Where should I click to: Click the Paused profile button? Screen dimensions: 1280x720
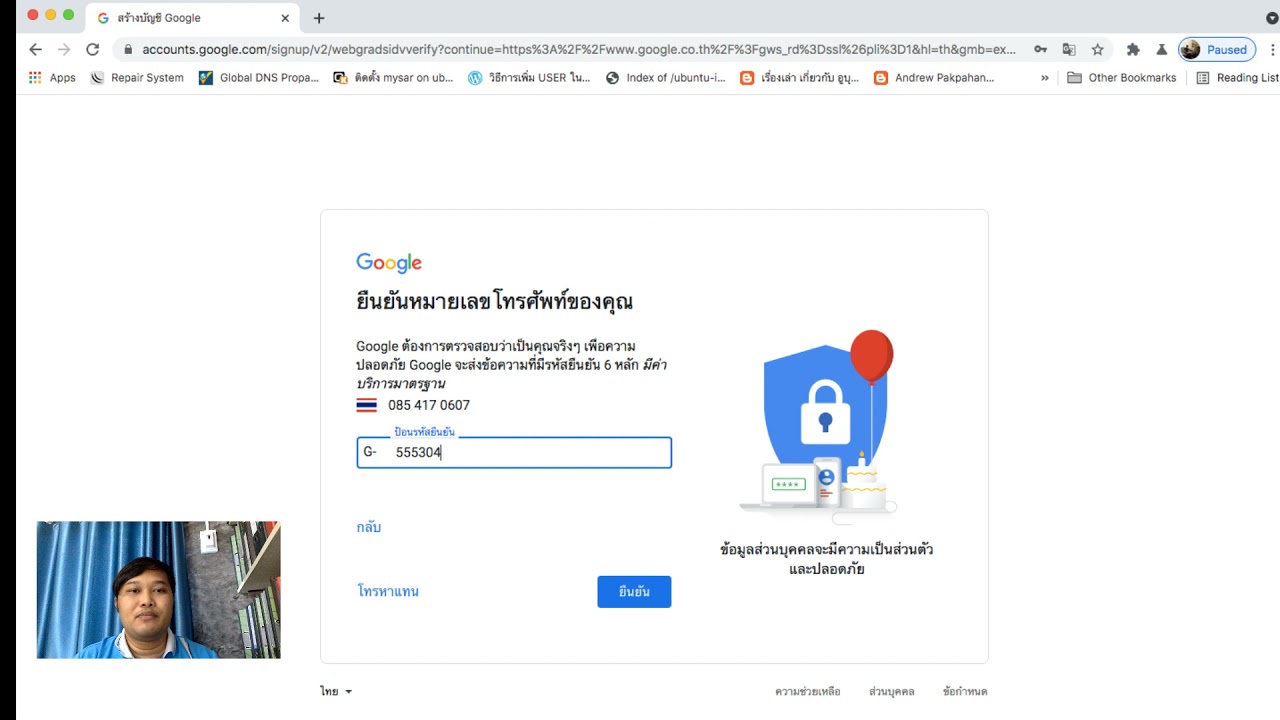pos(1217,49)
